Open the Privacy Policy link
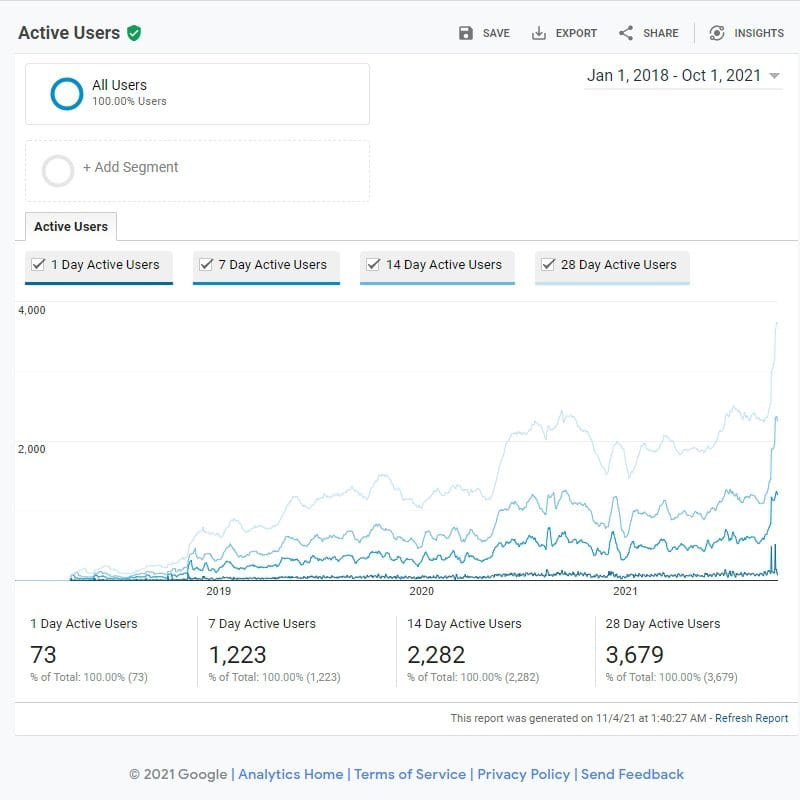 click(x=523, y=774)
